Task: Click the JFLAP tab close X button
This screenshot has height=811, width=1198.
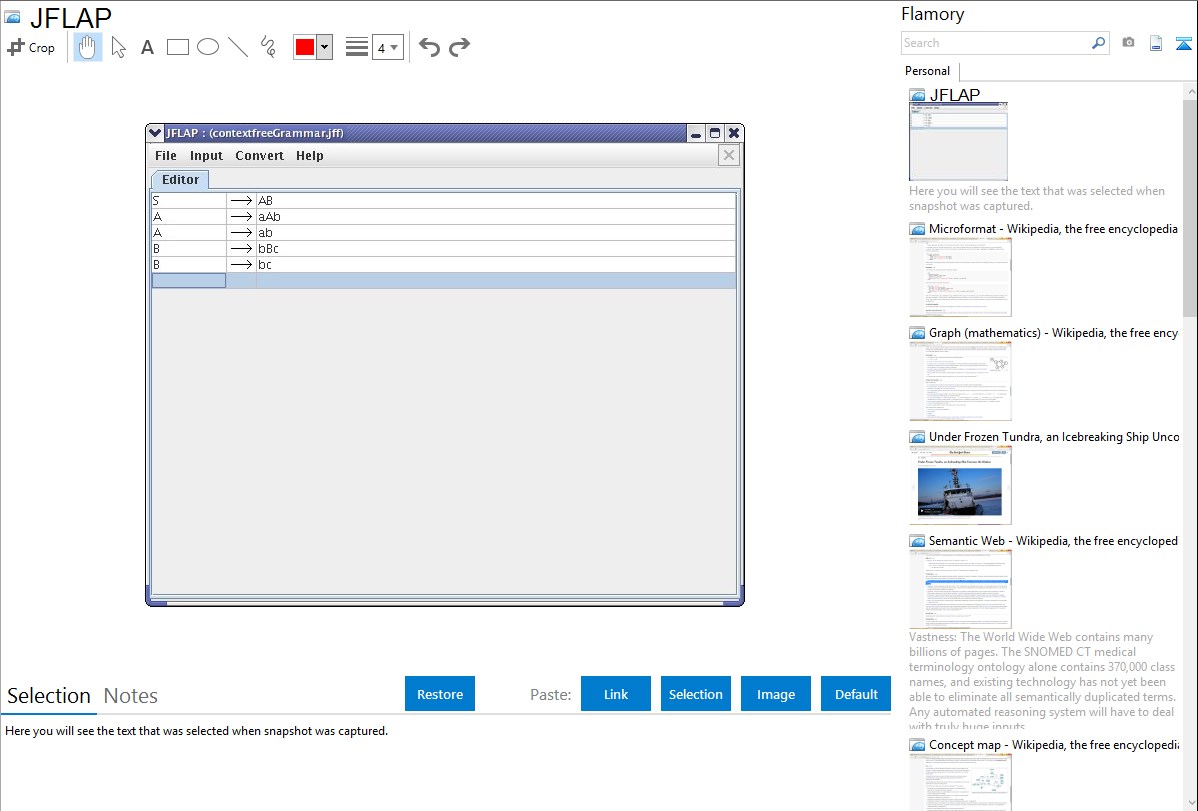Action: tap(729, 156)
